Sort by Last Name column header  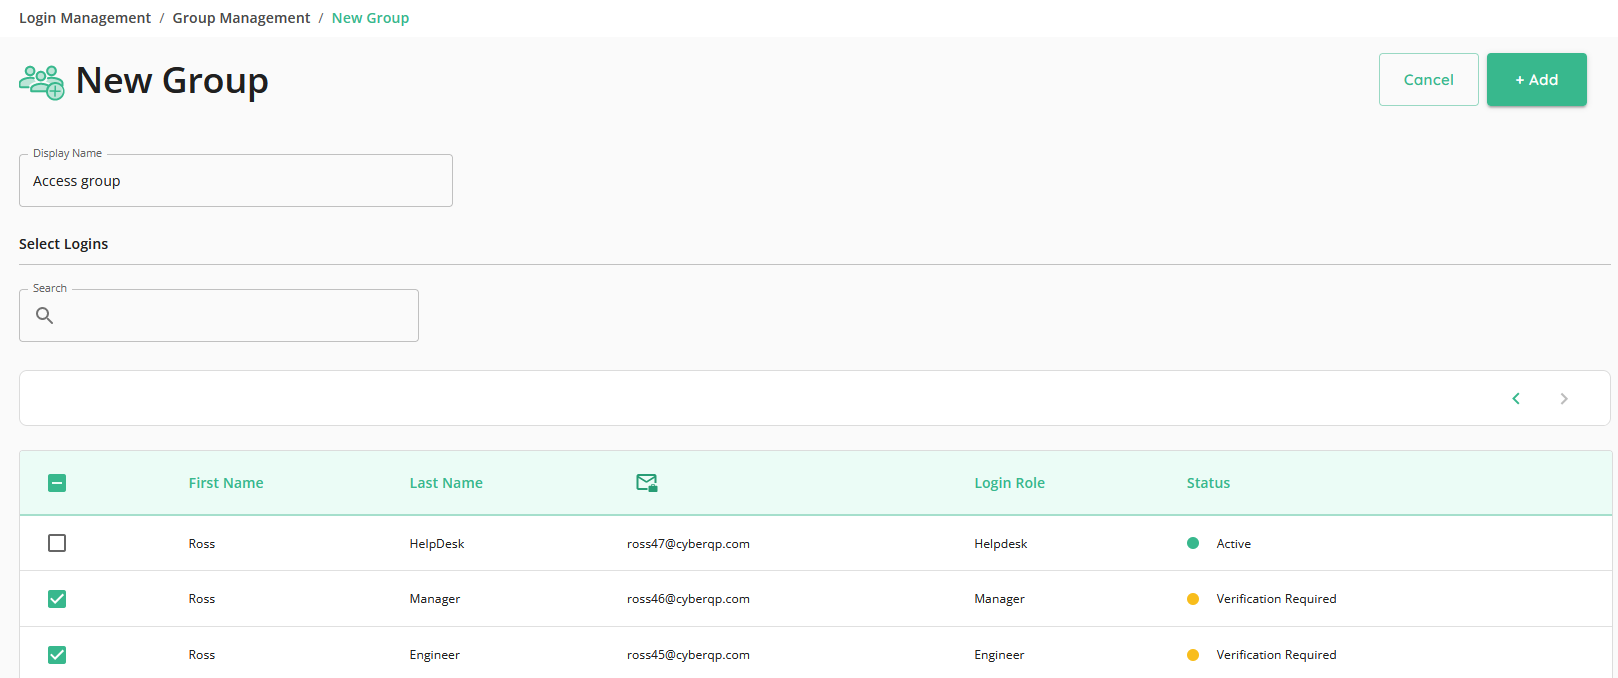(446, 483)
